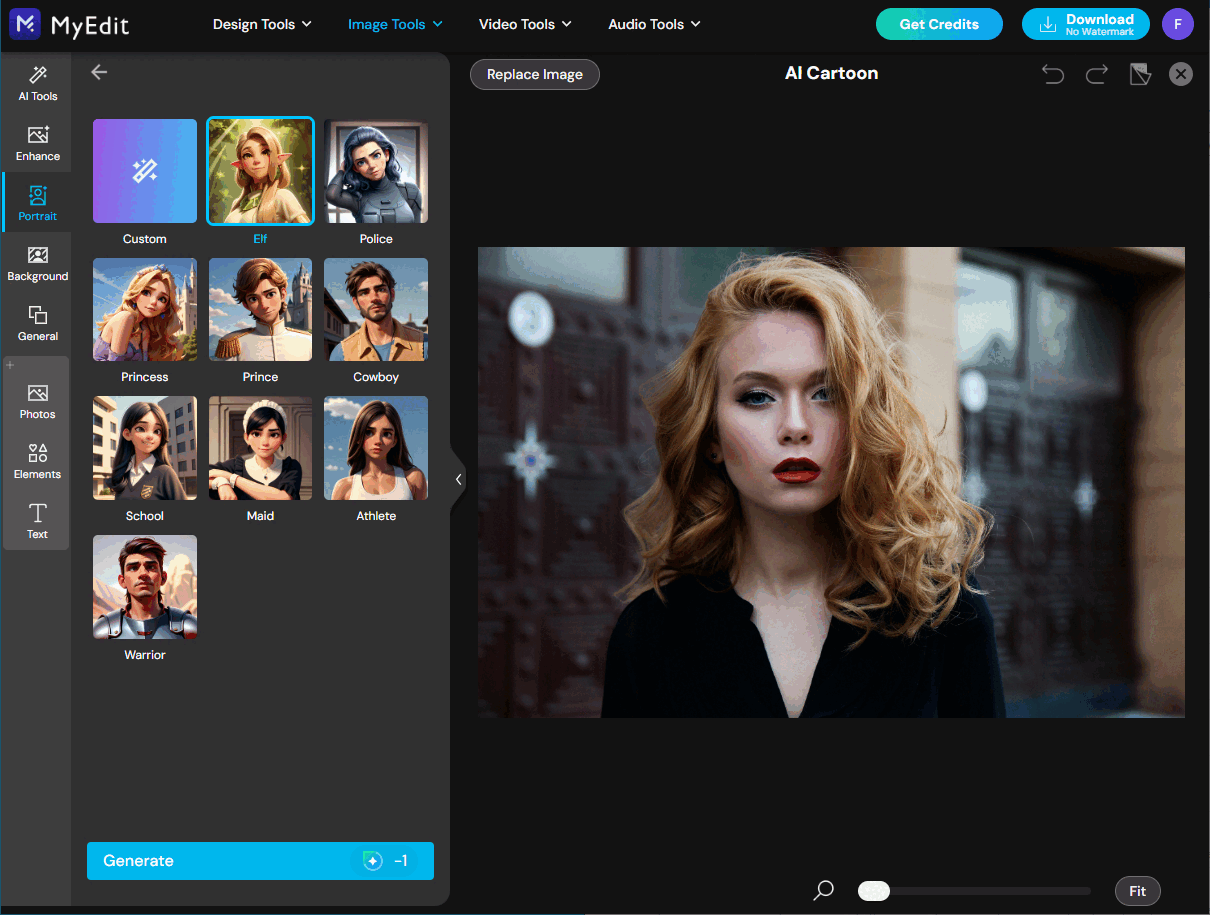This screenshot has width=1210, height=915.
Task: Click the uploaded portrait photo on canvas
Action: pyautogui.click(x=831, y=482)
